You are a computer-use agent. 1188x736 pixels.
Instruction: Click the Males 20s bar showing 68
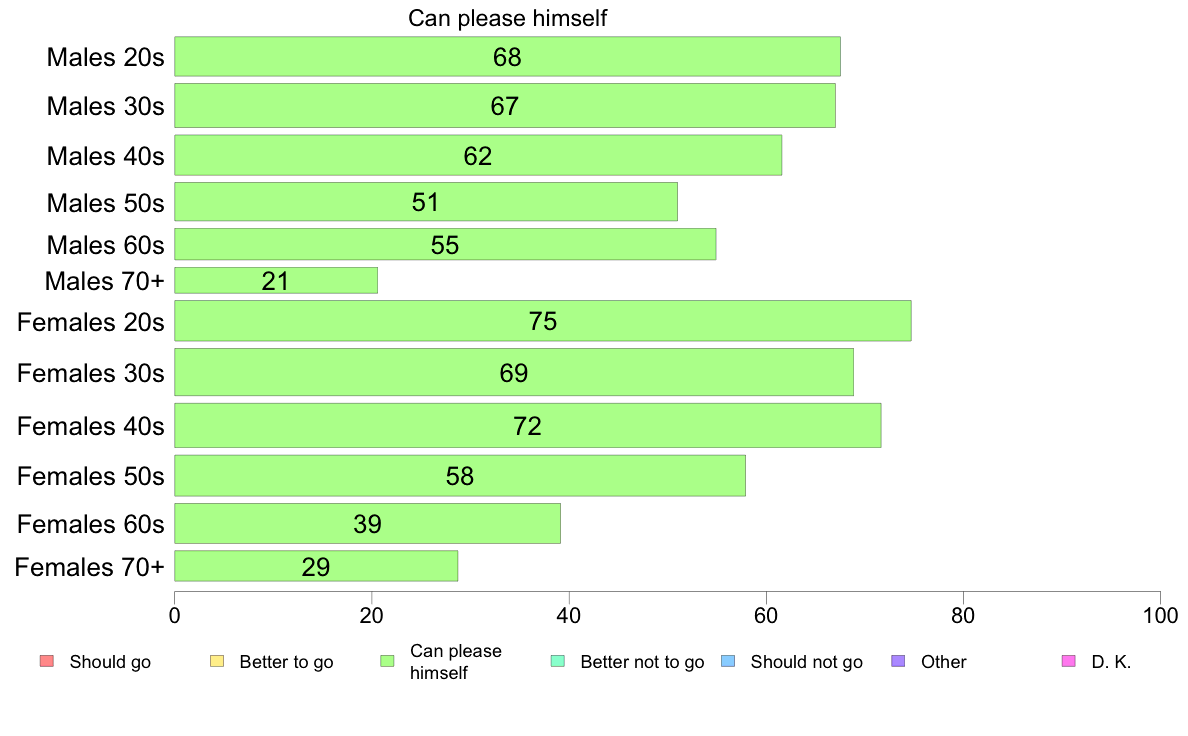pos(507,57)
